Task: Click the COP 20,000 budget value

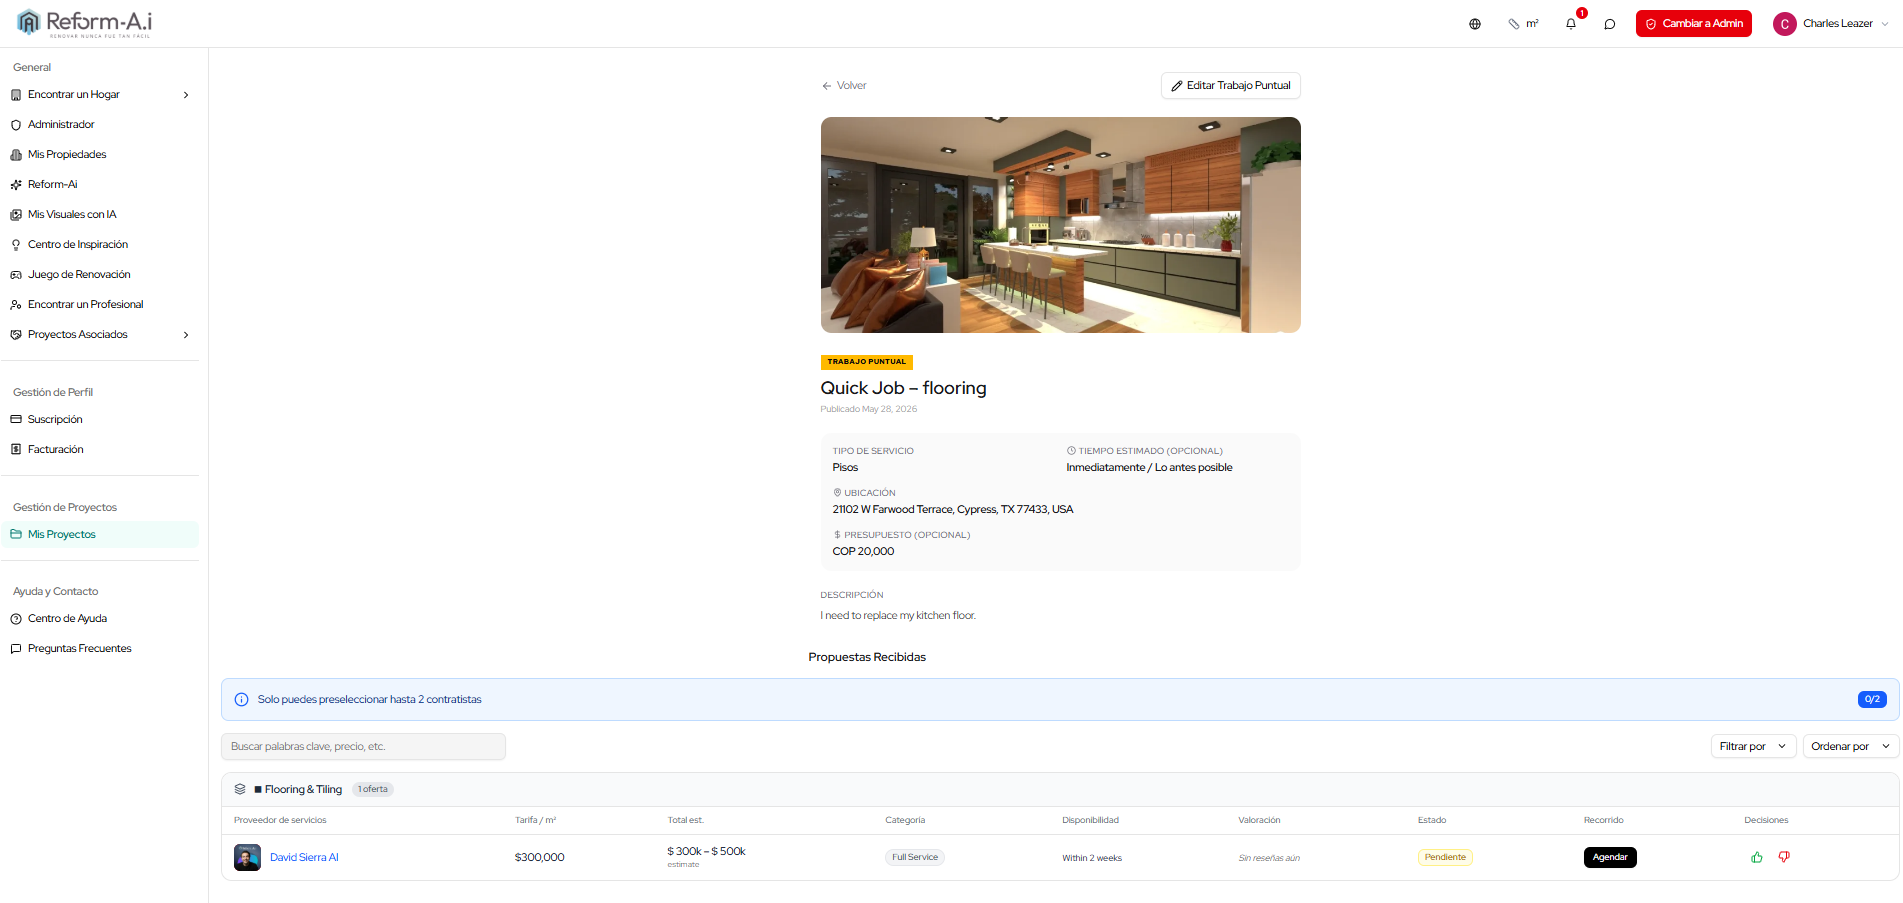Action: (863, 552)
